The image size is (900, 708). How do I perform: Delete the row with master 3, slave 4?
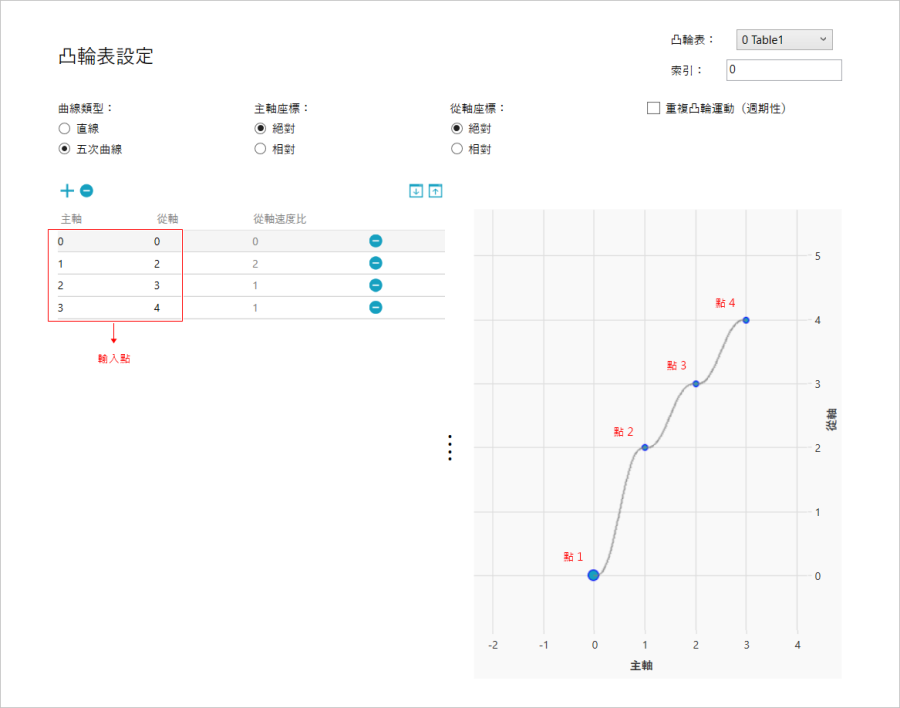[375, 308]
